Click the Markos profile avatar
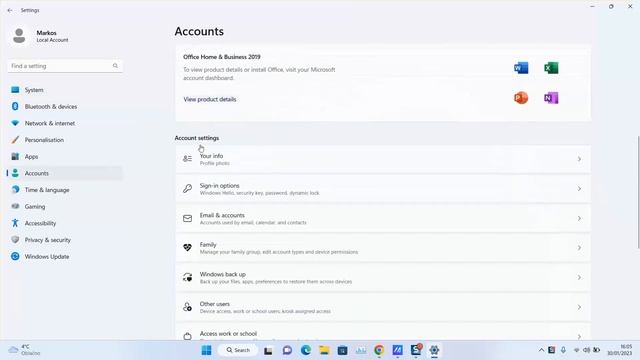 coord(19,36)
